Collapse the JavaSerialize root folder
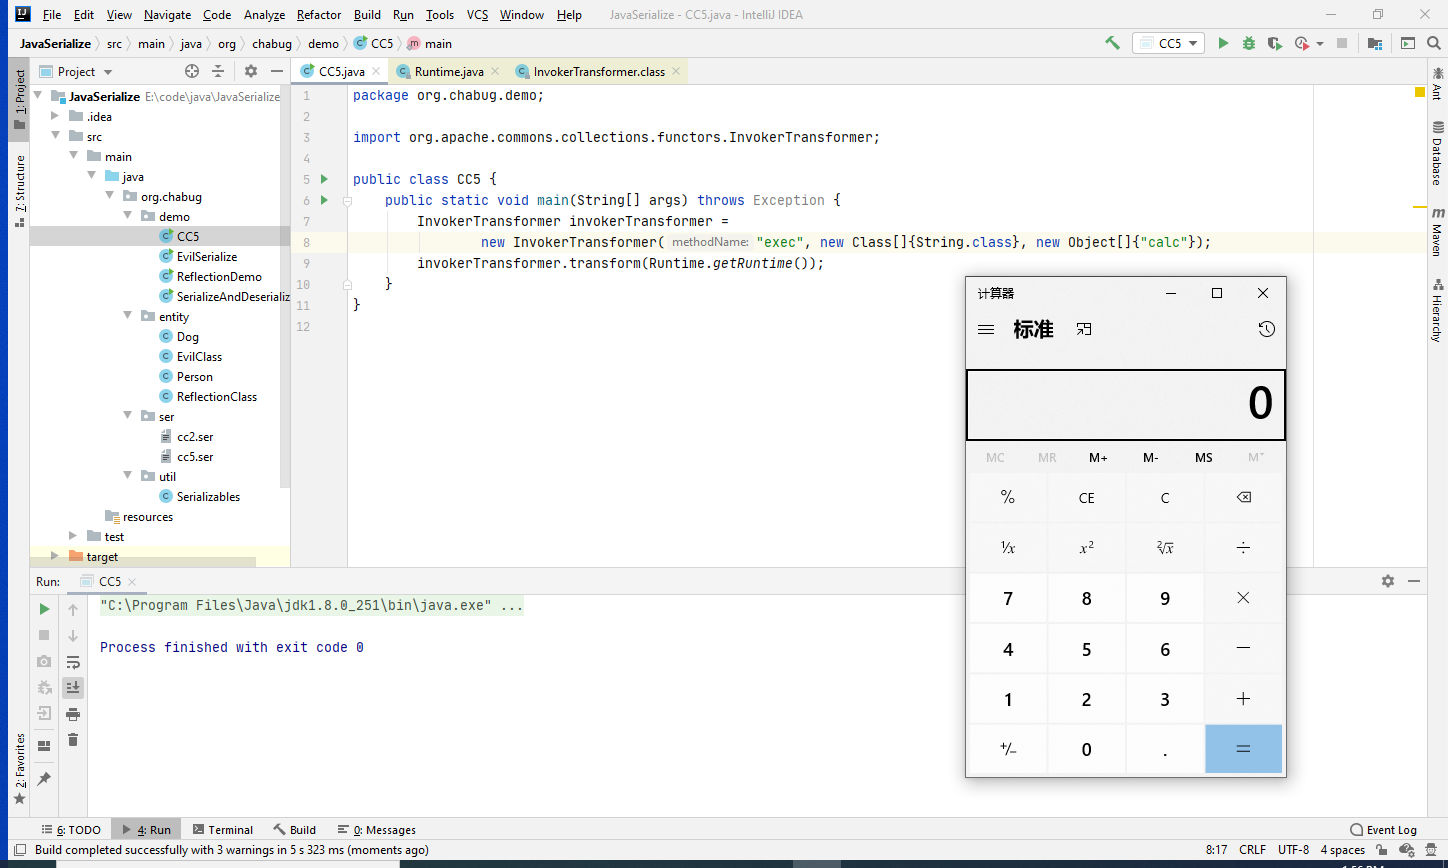Viewport: 1448px width, 868px height. pyautogui.click(x=39, y=97)
